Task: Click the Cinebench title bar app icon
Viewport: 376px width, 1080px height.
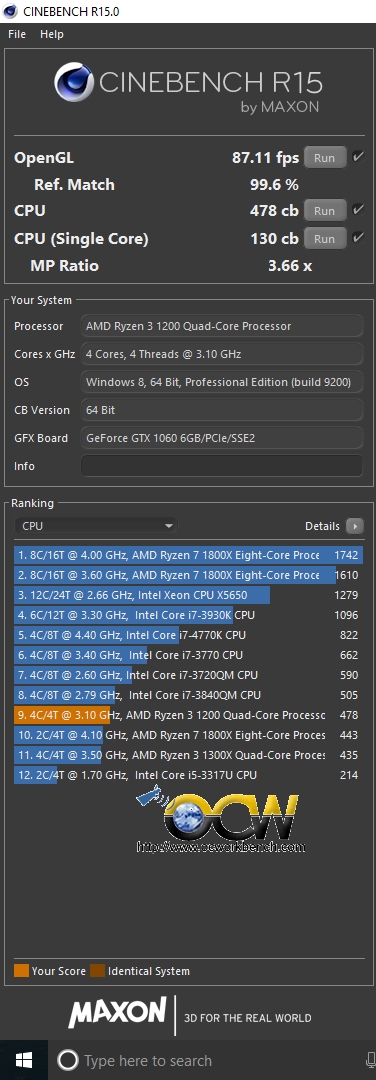Action: 10,11
